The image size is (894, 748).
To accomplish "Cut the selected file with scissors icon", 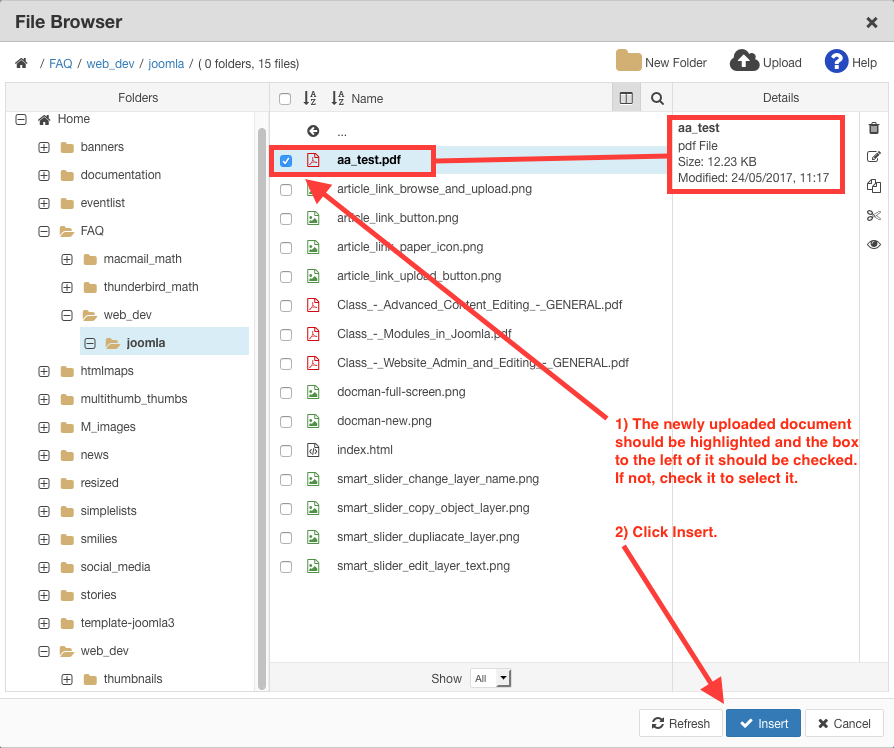I will tap(873, 216).
